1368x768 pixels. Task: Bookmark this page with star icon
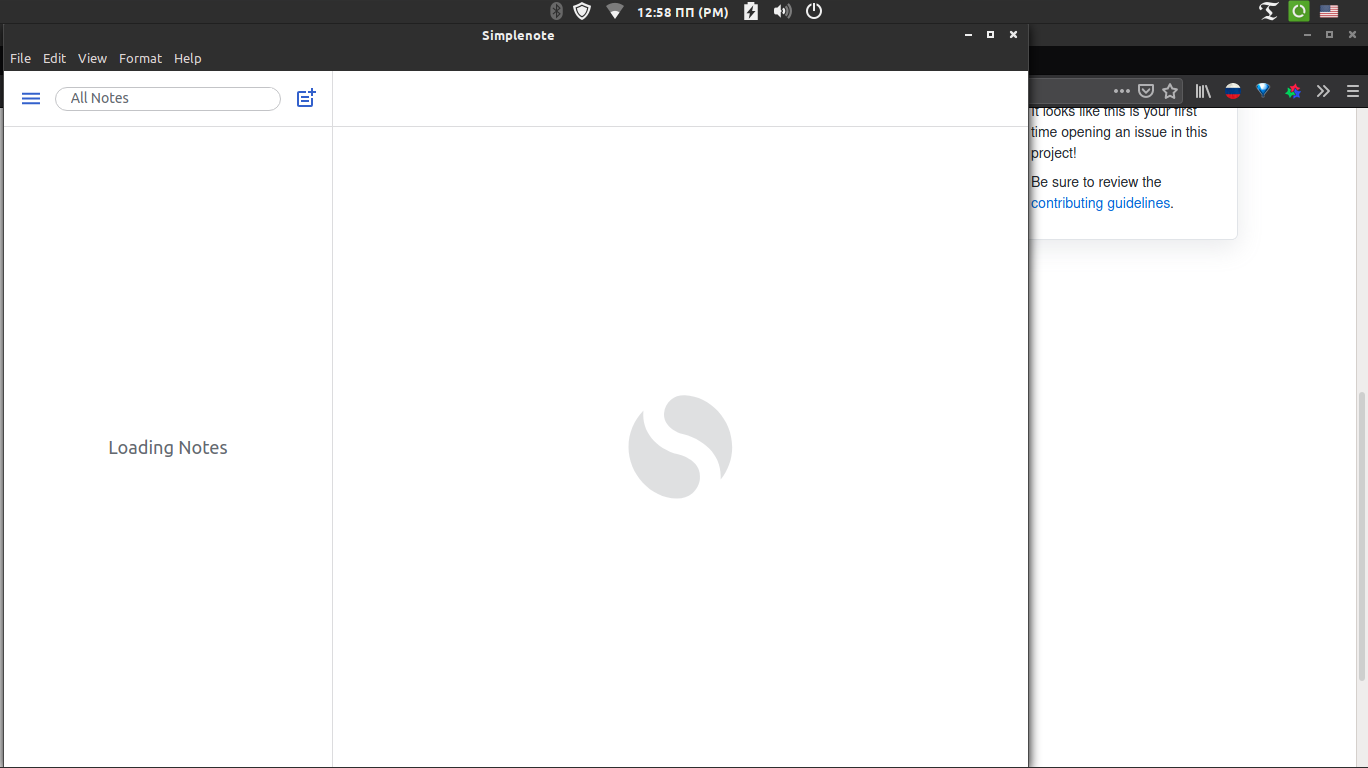pyautogui.click(x=1170, y=91)
